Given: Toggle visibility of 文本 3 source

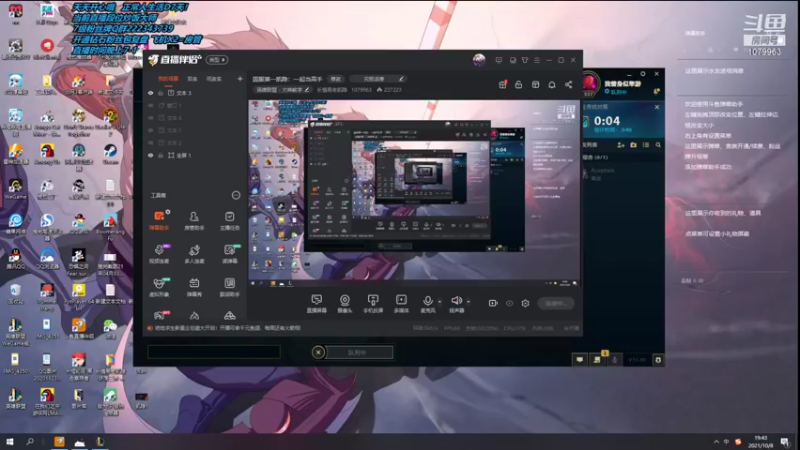Looking at the screenshot, I should click(x=151, y=93).
